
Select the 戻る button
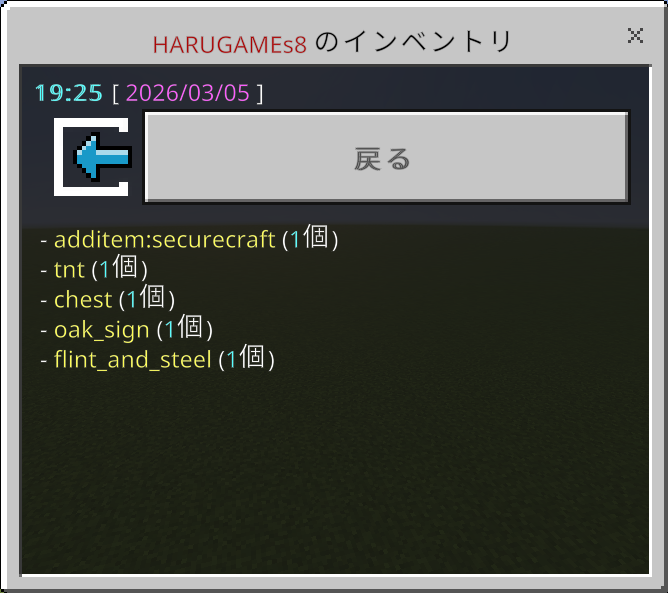coord(386,157)
